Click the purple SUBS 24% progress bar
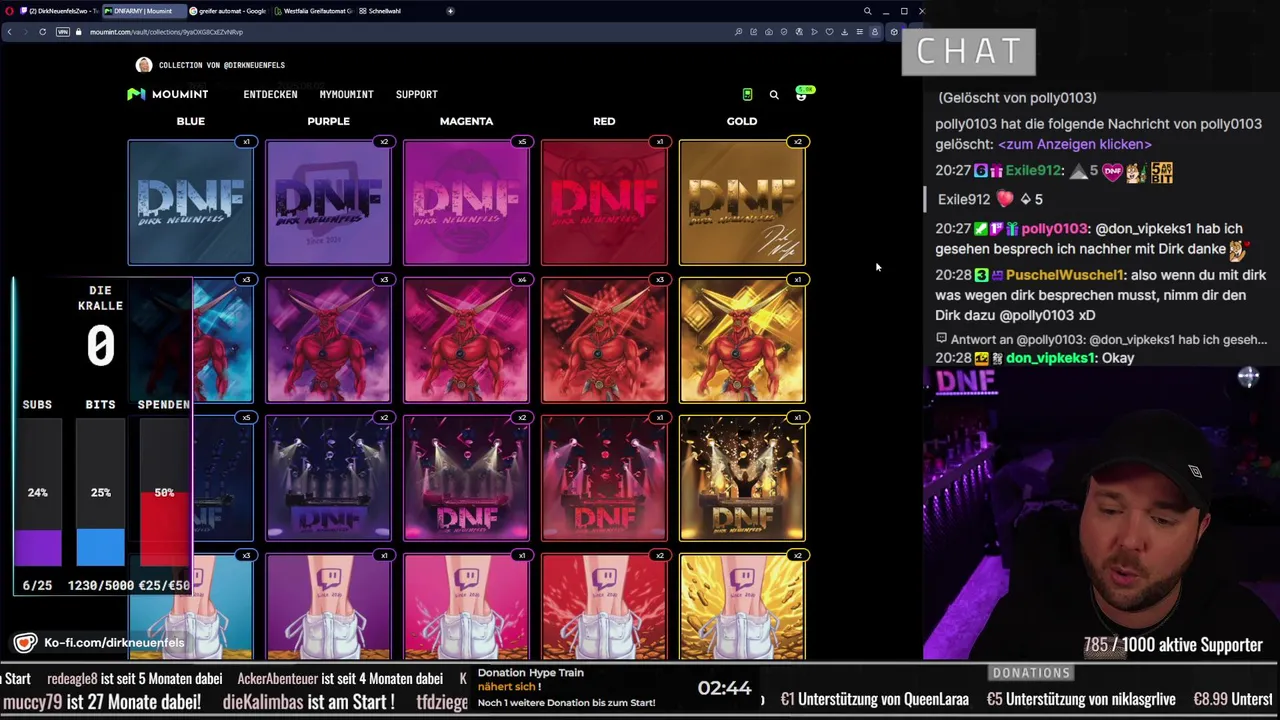This screenshot has width=1280, height=720. [37, 492]
